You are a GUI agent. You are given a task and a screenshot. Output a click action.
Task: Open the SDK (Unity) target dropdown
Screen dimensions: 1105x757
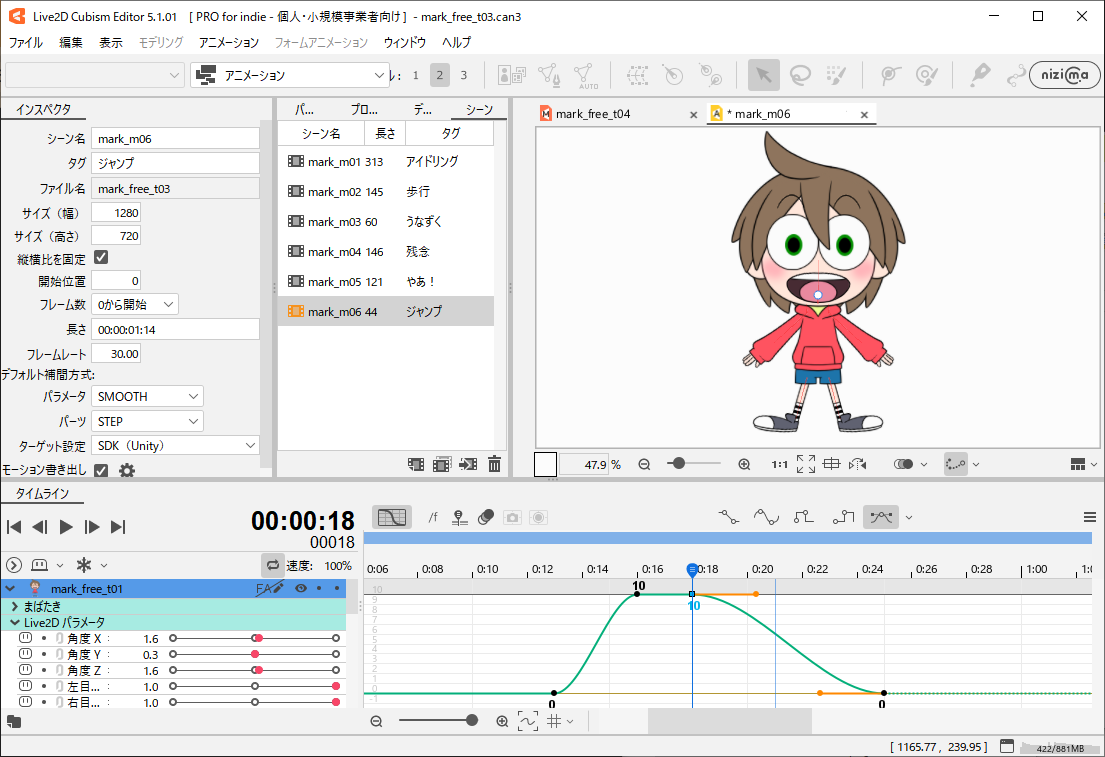[x=175, y=446]
